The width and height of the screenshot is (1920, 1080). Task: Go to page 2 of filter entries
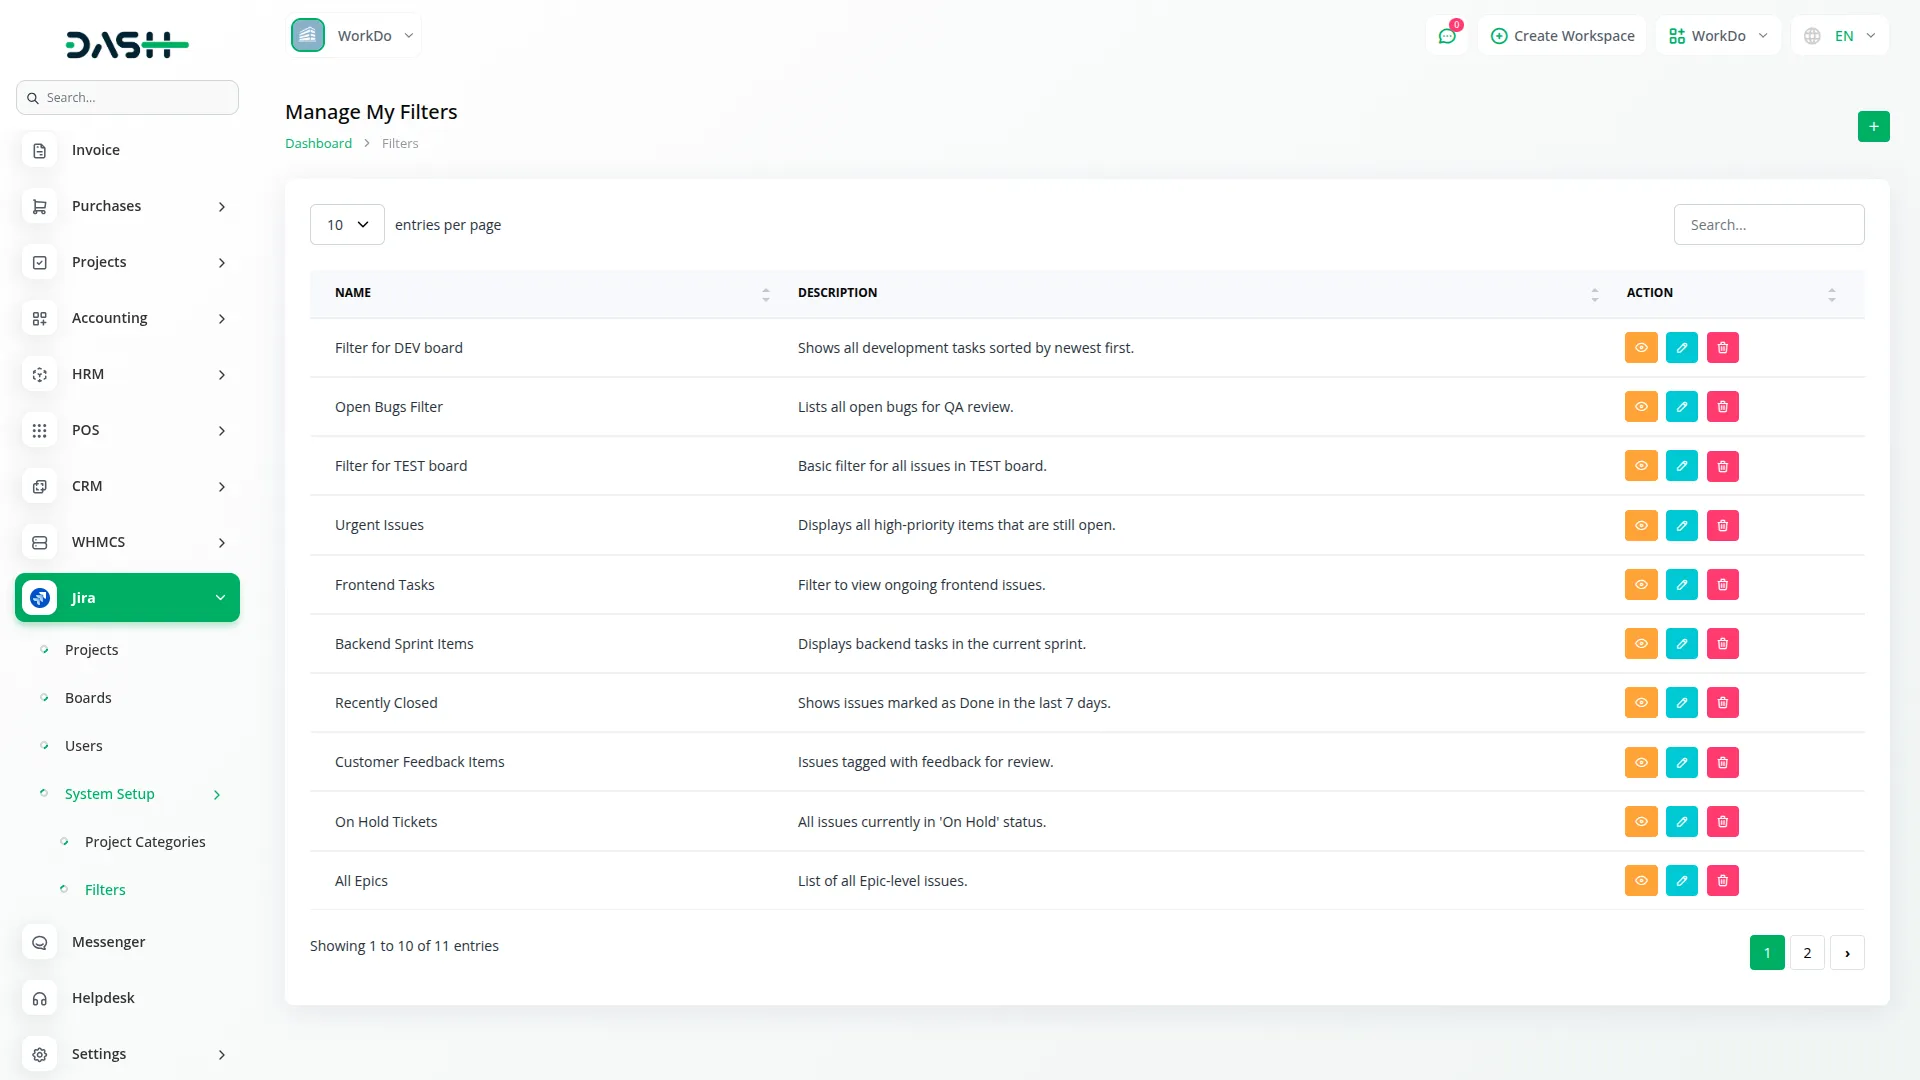[1806, 952]
